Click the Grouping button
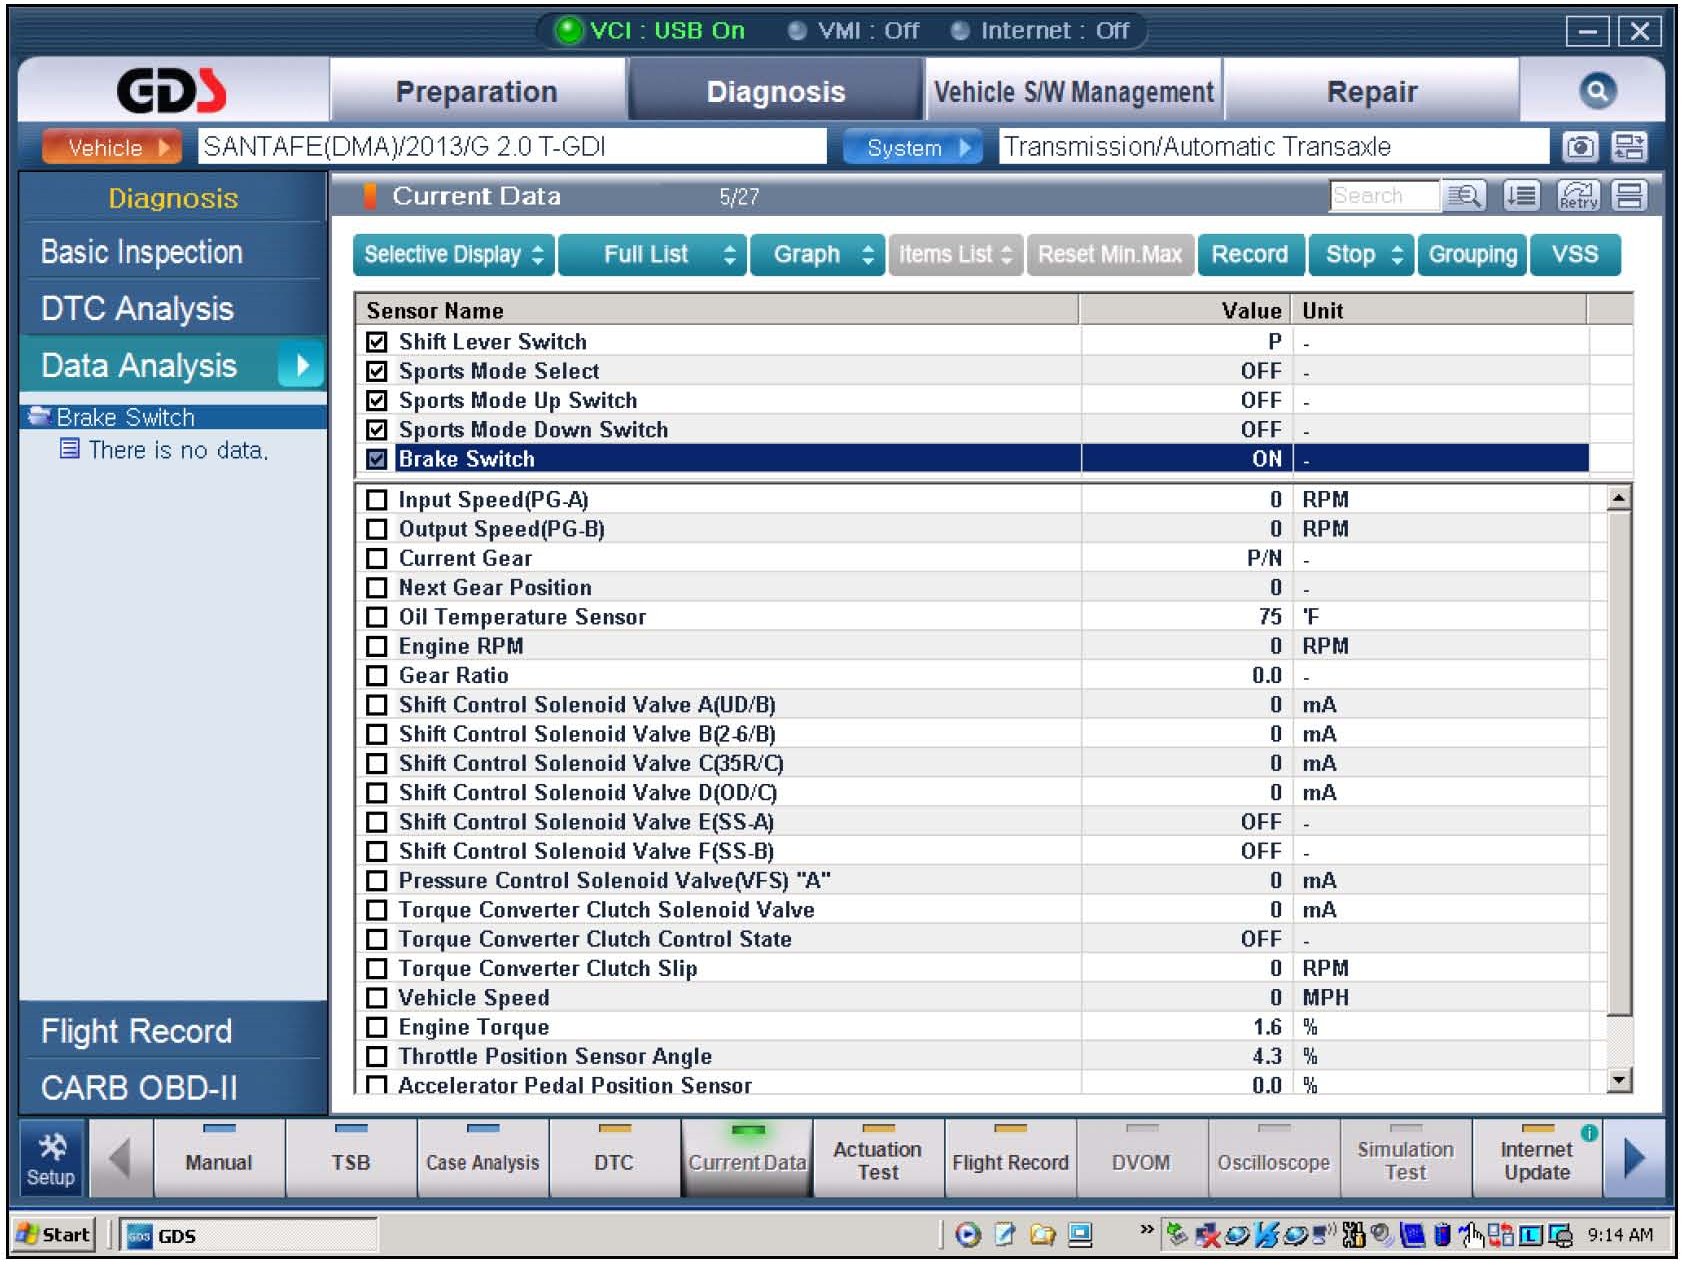1683x1265 pixels. [1472, 255]
